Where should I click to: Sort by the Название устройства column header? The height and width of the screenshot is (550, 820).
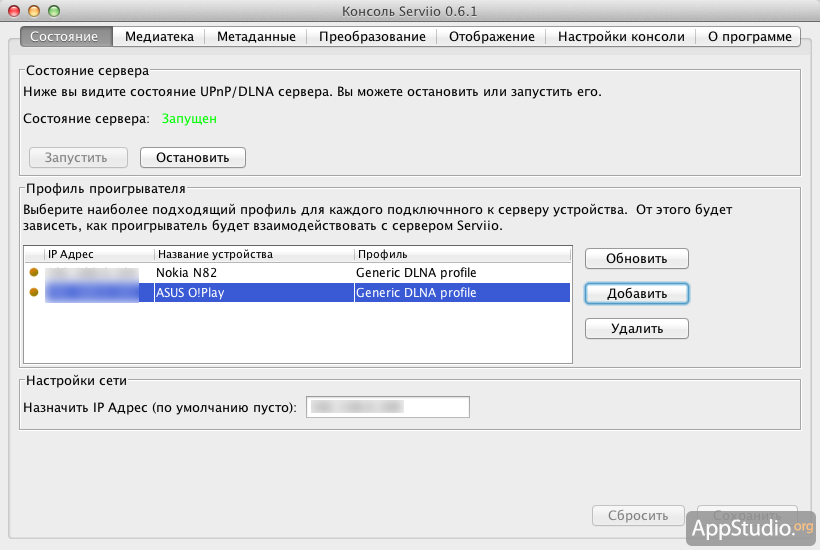(x=254, y=254)
